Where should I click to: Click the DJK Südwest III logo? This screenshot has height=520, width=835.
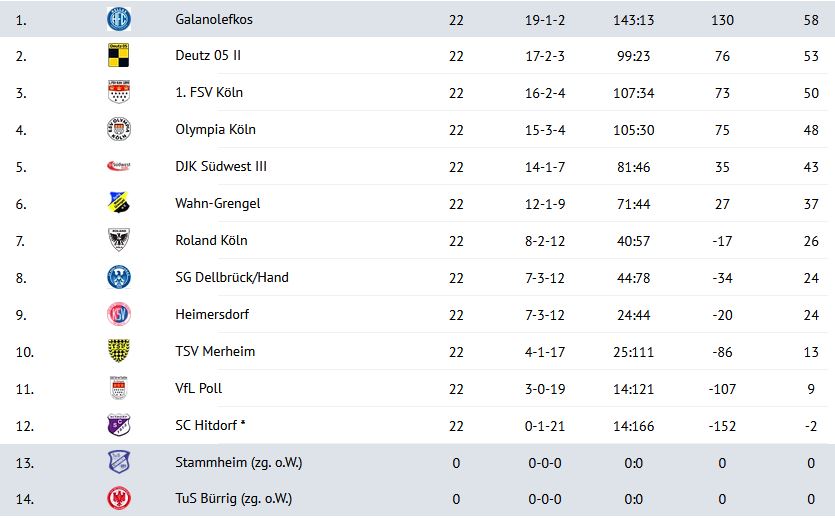point(119,166)
